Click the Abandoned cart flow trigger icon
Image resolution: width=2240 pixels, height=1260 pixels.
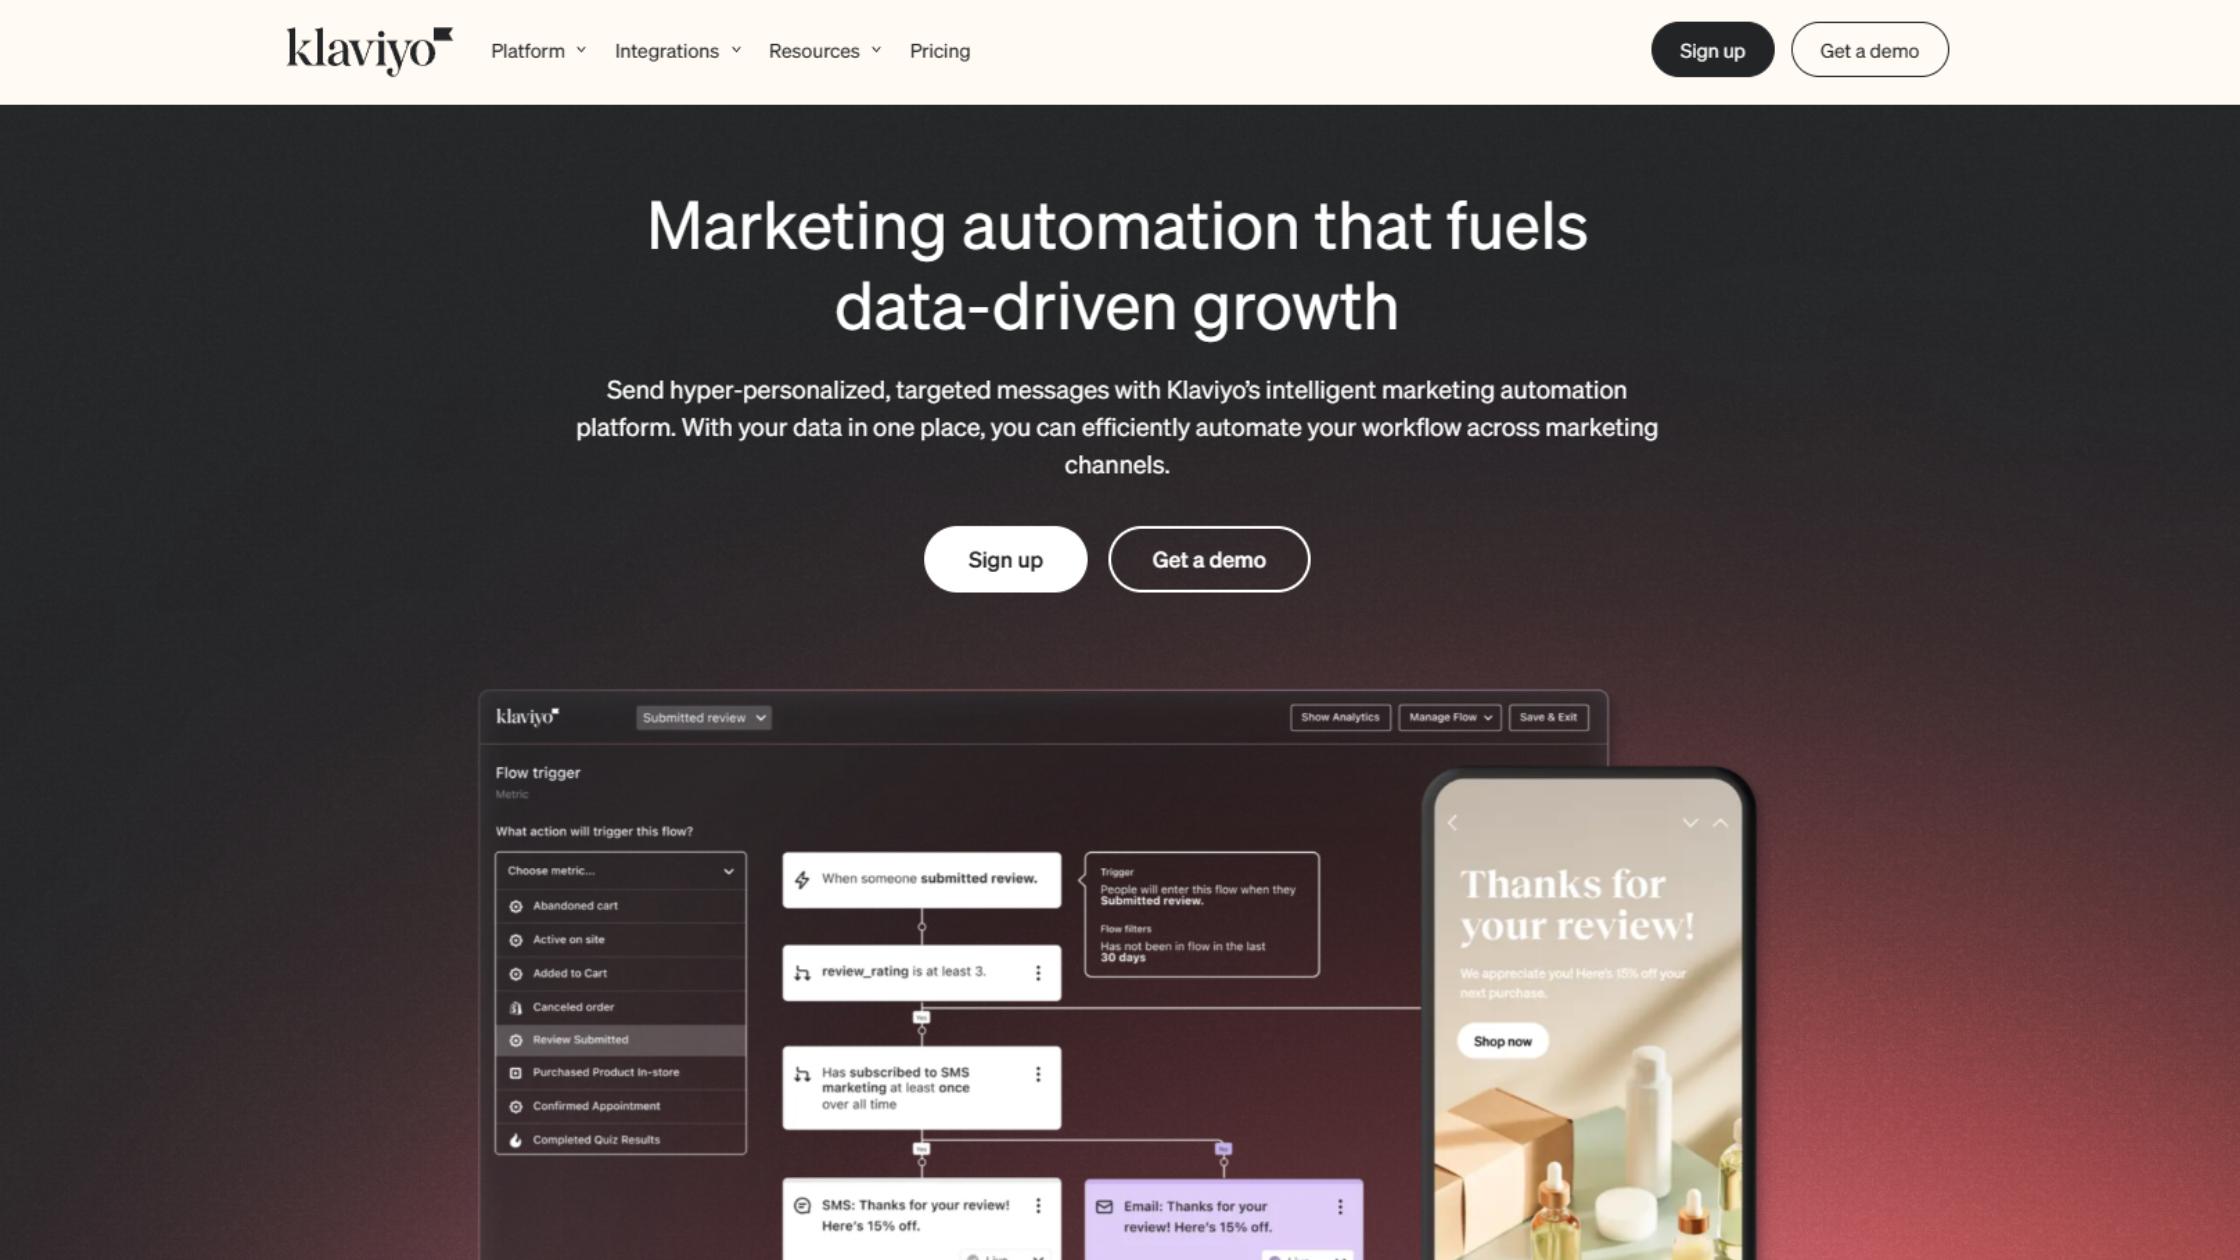(515, 905)
